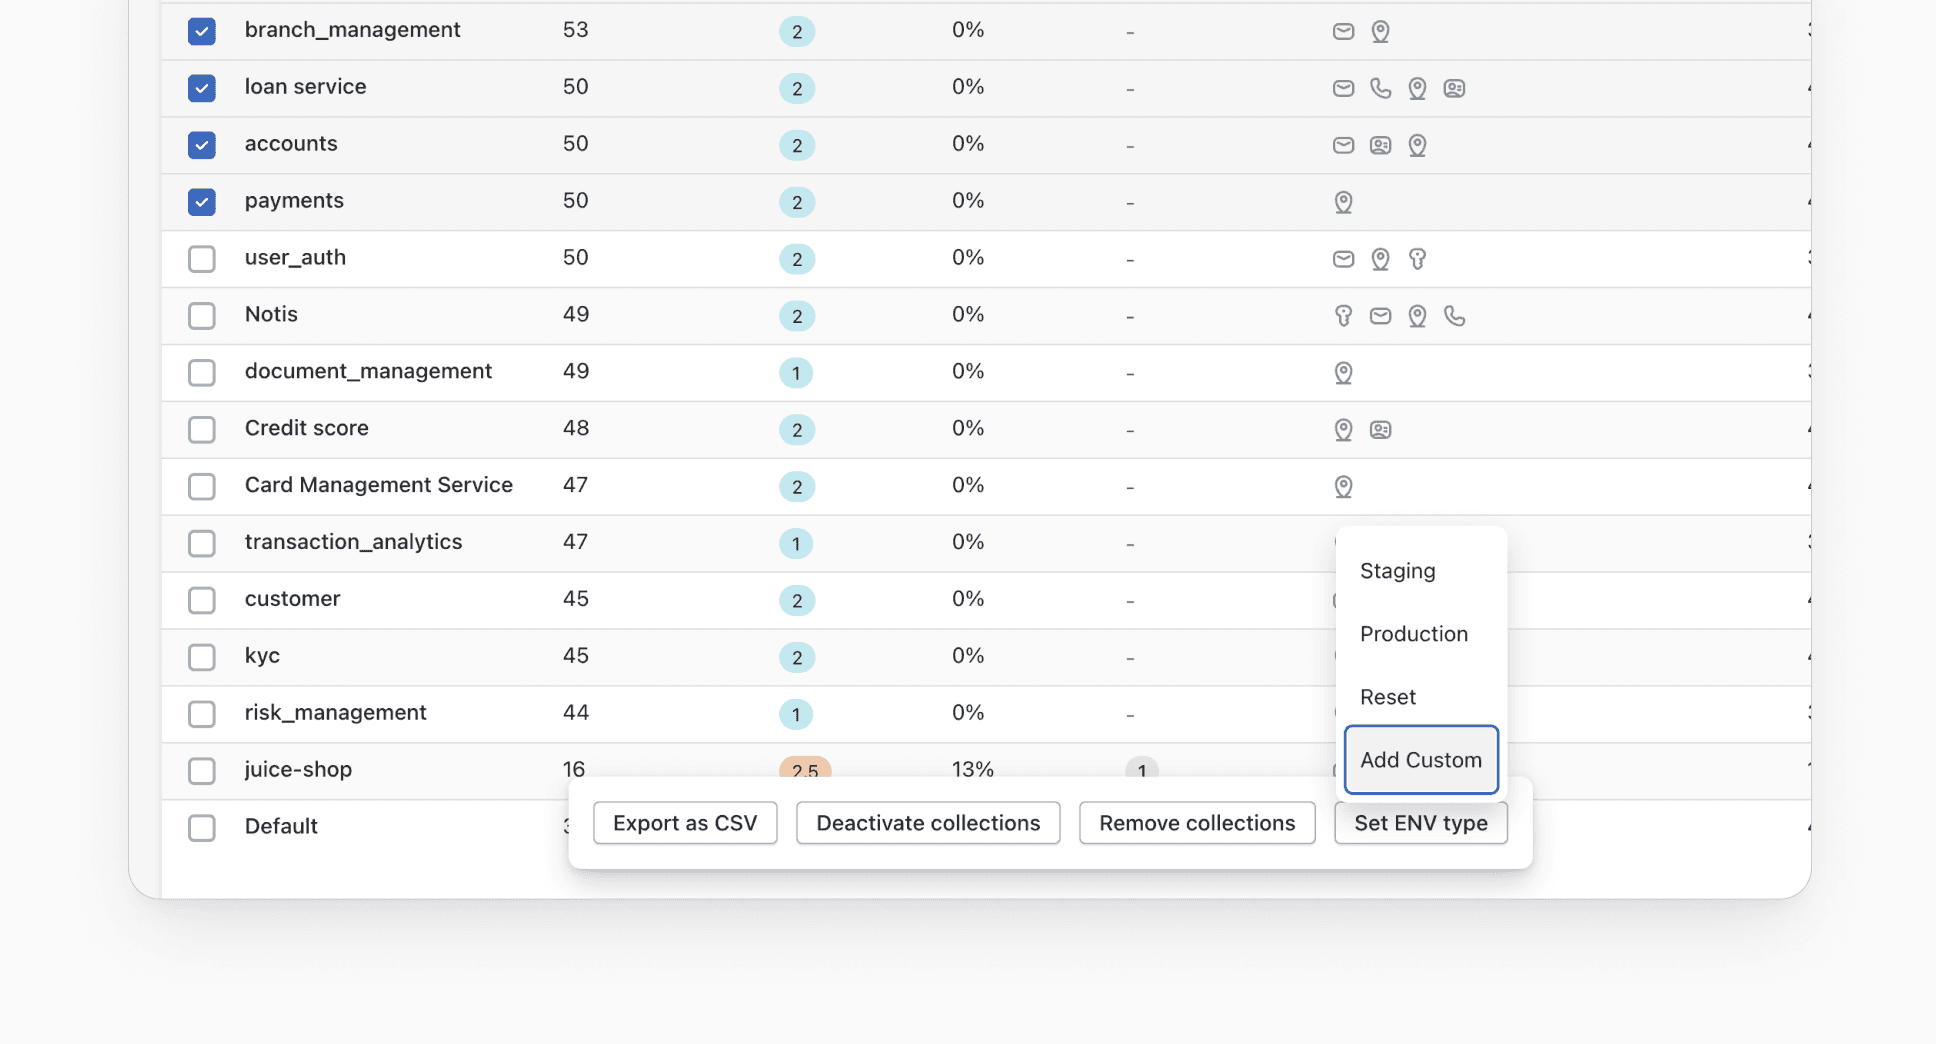Click Export as CSV button

point(685,823)
